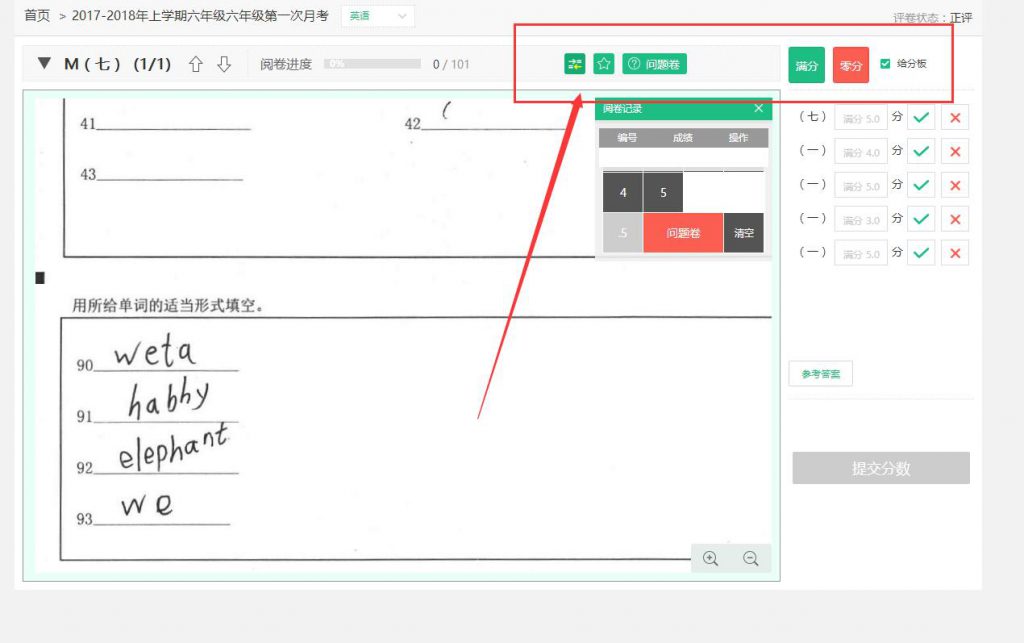This screenshot has height=643, width=1024.
Task: Open the 英语 subject dropdown
Action: pos(377,16)
